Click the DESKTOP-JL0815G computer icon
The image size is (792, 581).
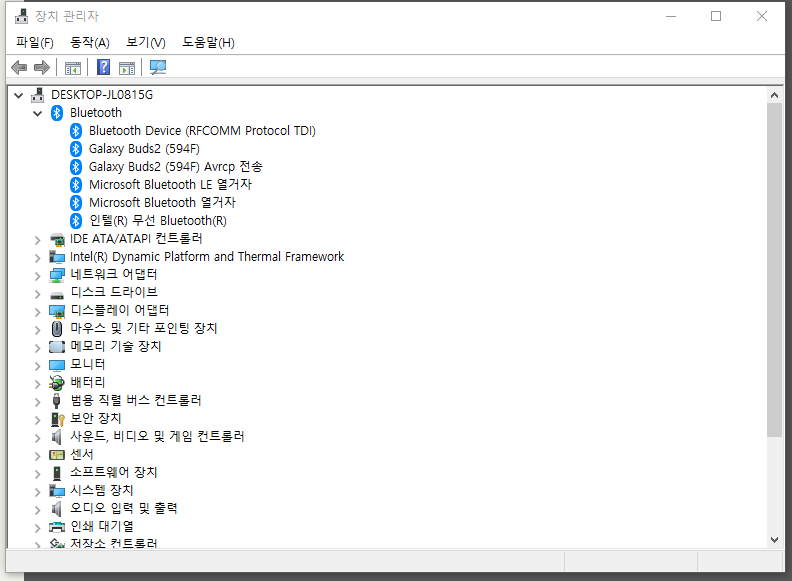(37, 95)
